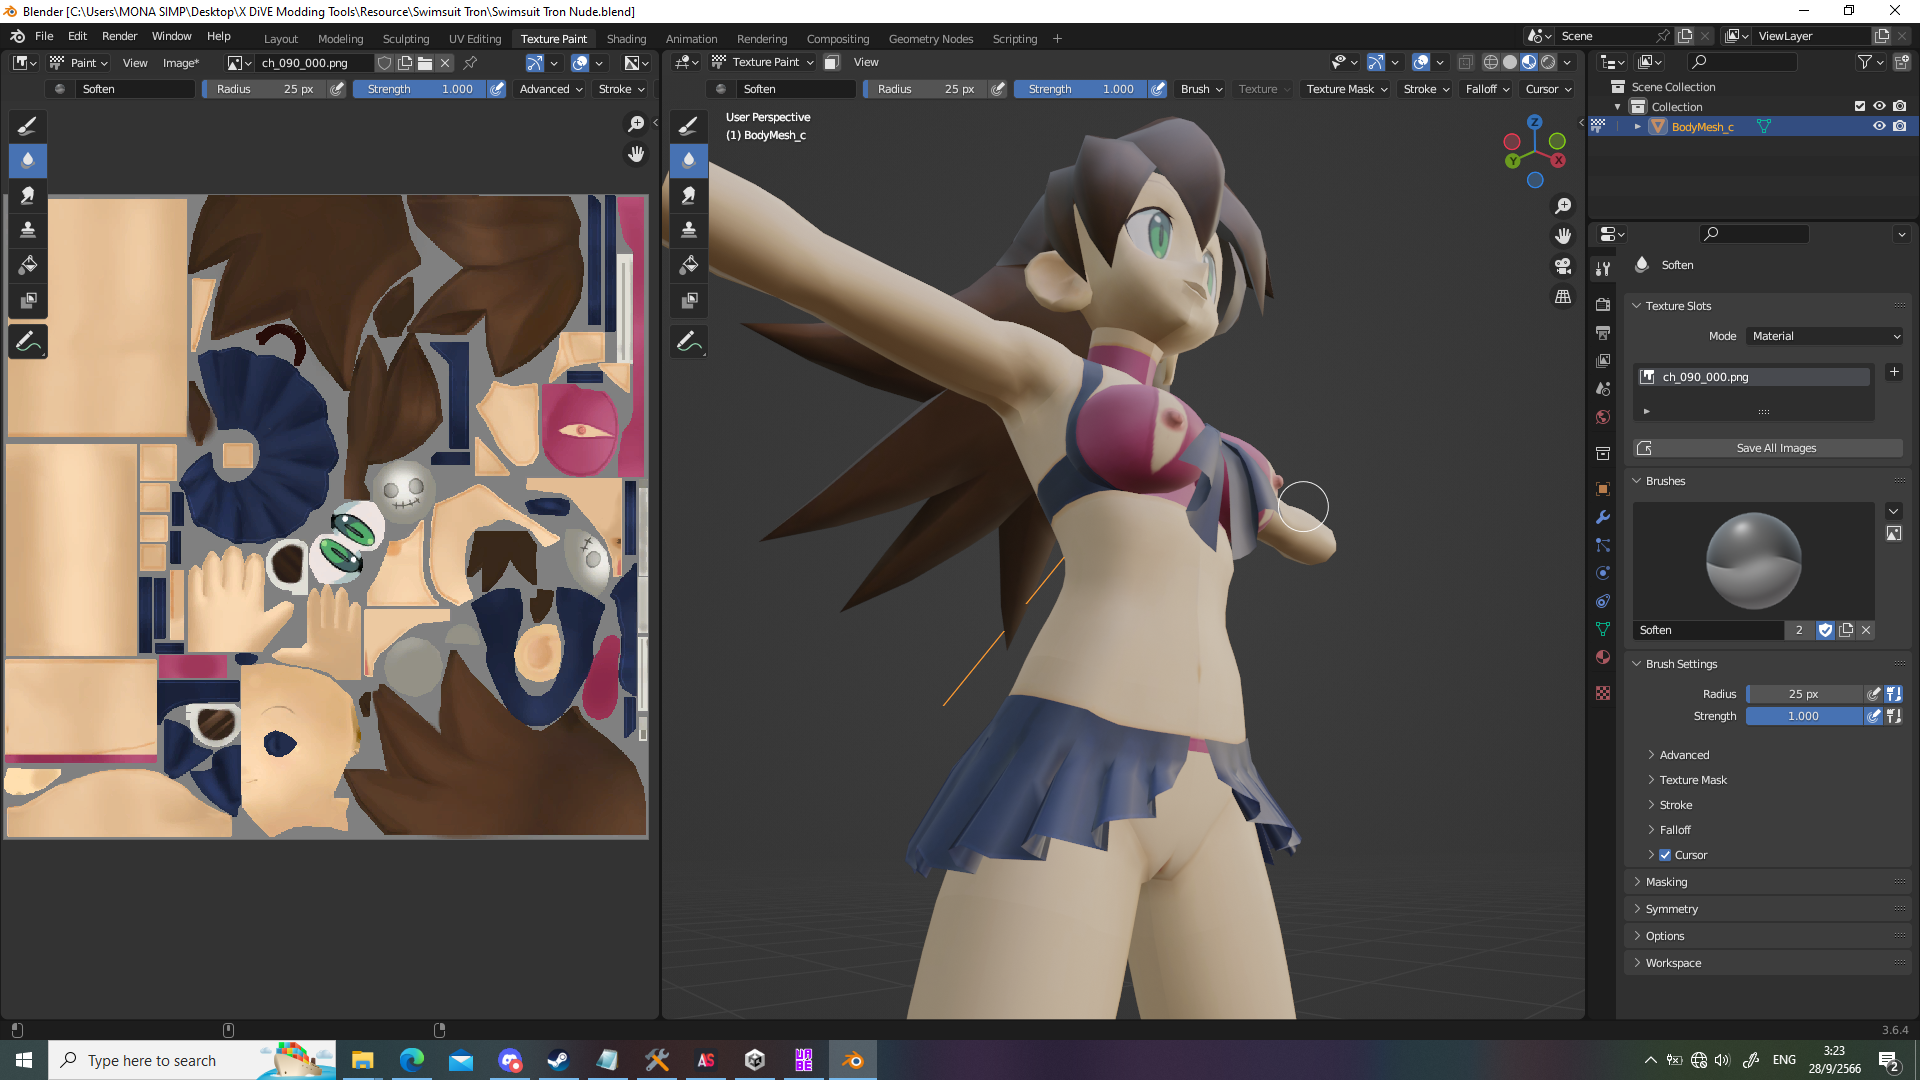The image size is (1920, 1080).
Task: Uncheck the Cursor checkbox in Brush Settings
Action: click(1665, 855)
